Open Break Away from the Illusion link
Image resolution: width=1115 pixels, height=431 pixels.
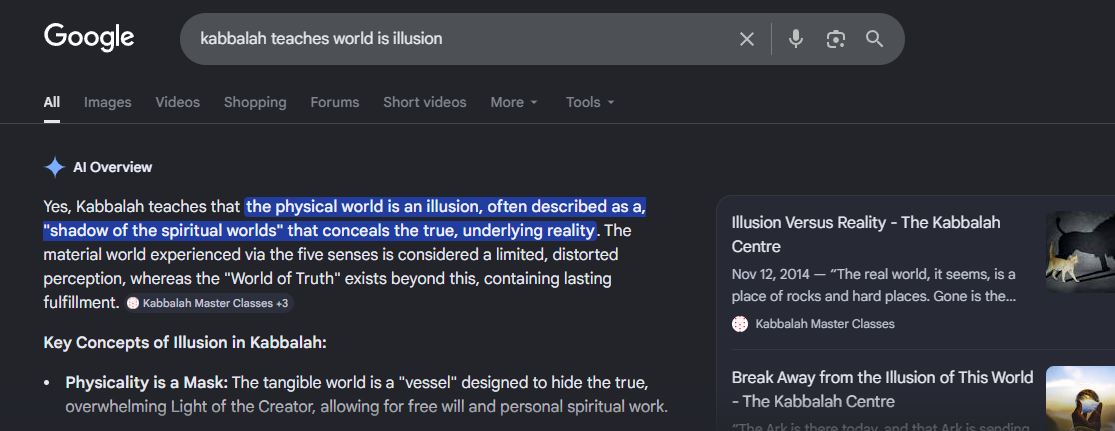point(882,388)
